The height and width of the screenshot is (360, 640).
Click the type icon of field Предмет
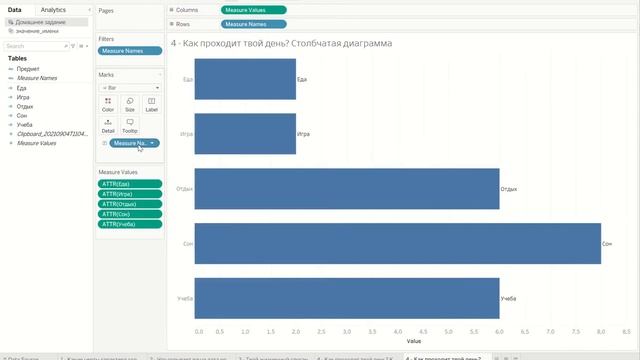11,69
